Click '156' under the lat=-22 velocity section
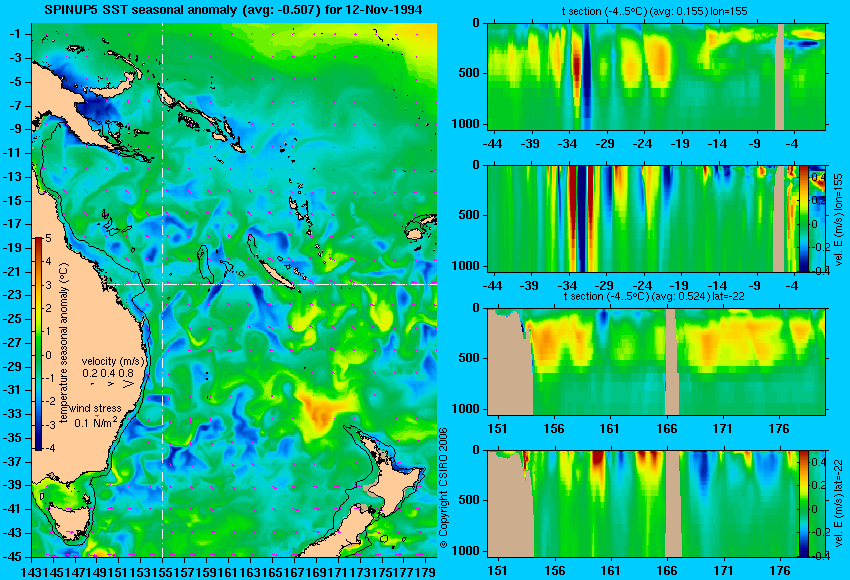 point(554,571)
